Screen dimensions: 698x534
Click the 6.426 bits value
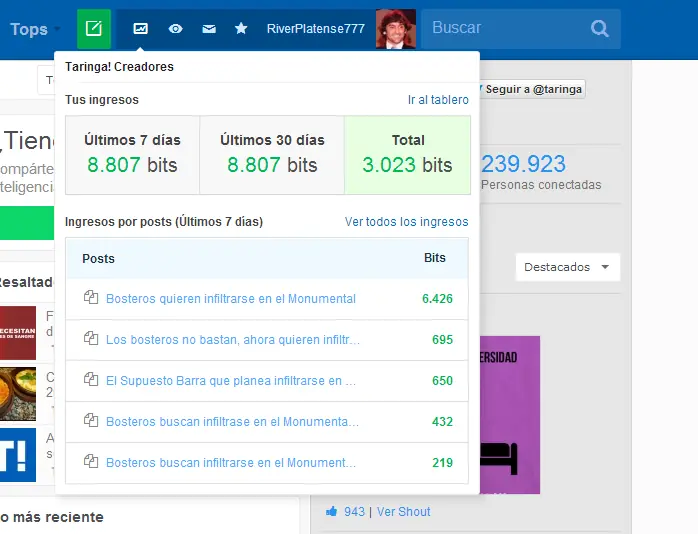click(x=437, y=299)
